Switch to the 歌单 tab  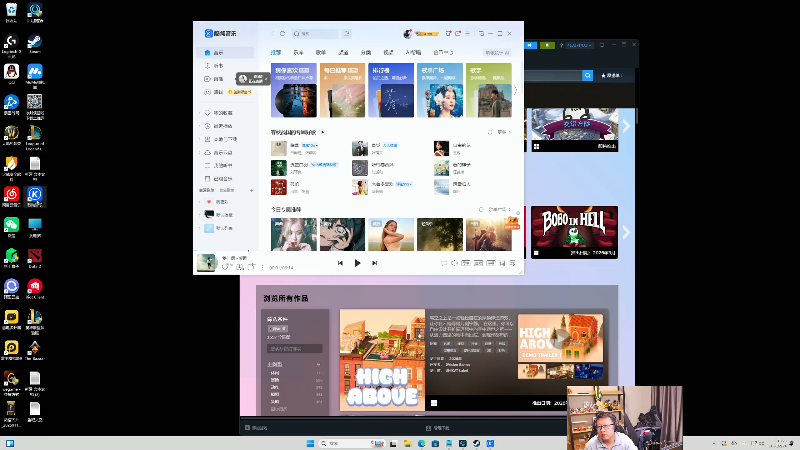coord(320,52)
